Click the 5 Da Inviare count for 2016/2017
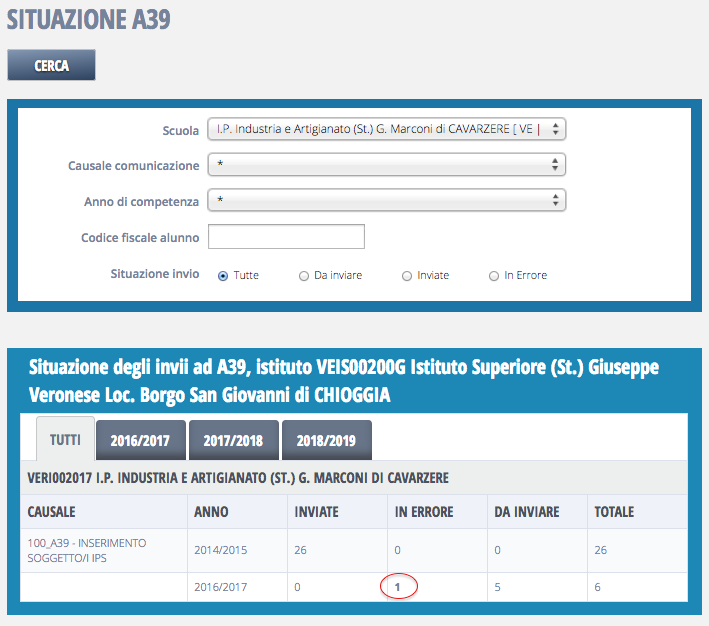Screen dimensions: 709x626 coord(498,587)
